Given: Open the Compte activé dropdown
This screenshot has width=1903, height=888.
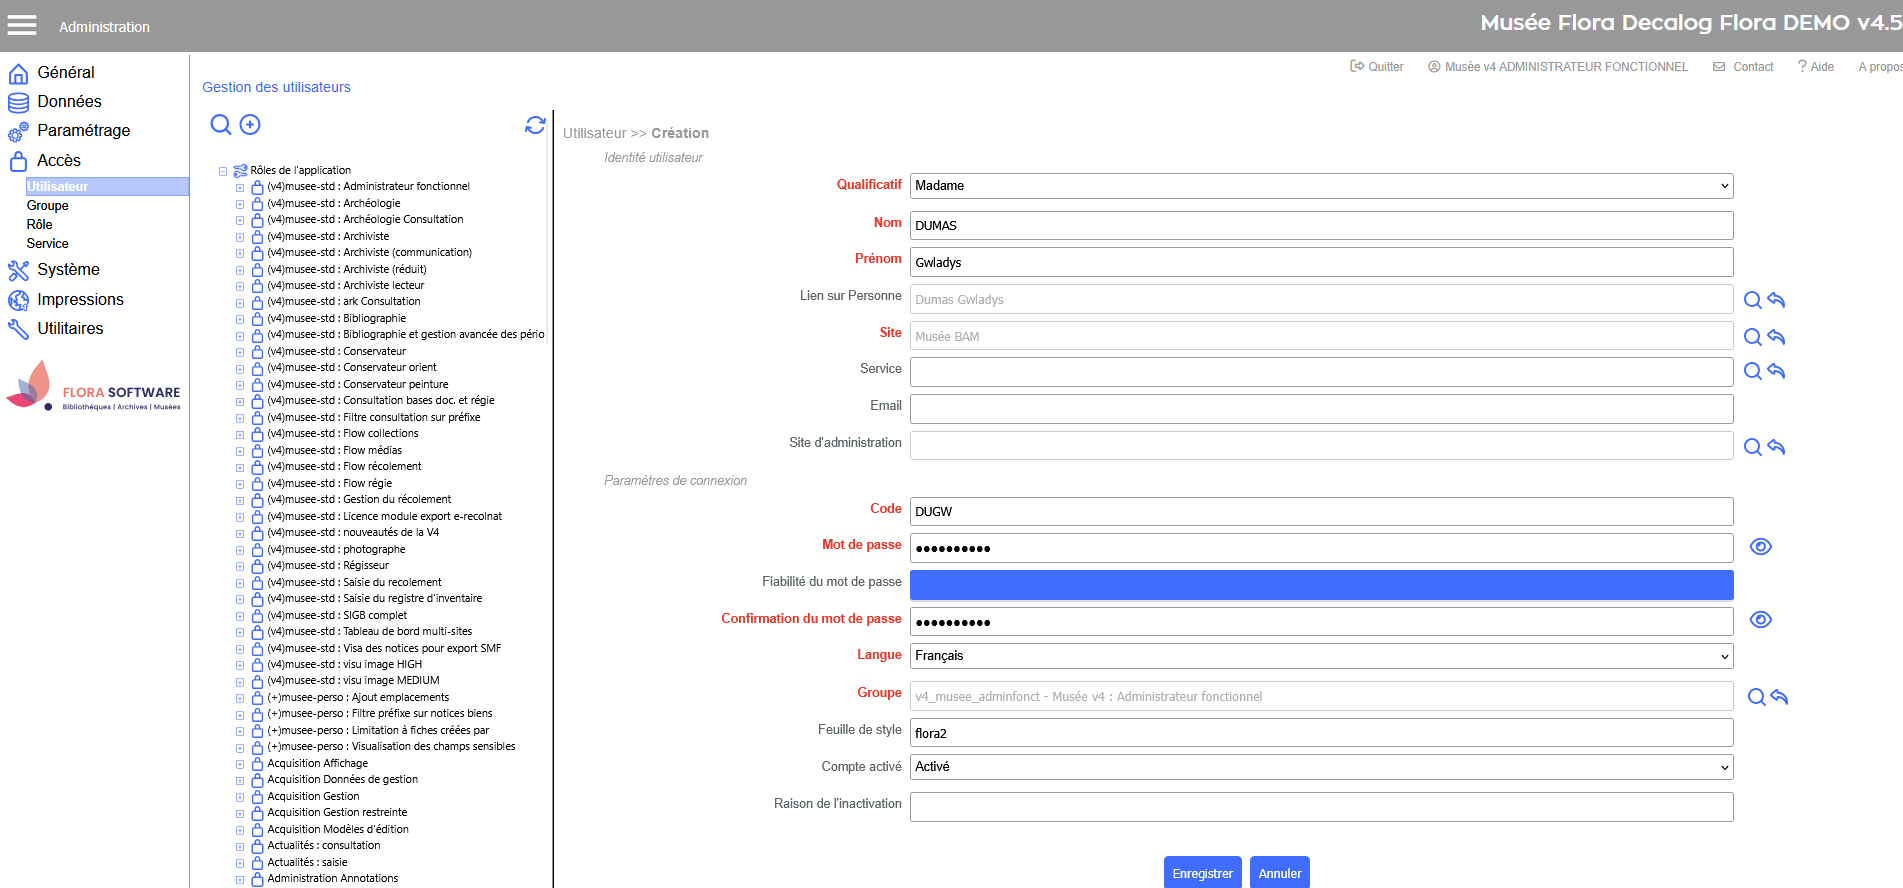Looking at the screenshot, I should point(1320,767).
